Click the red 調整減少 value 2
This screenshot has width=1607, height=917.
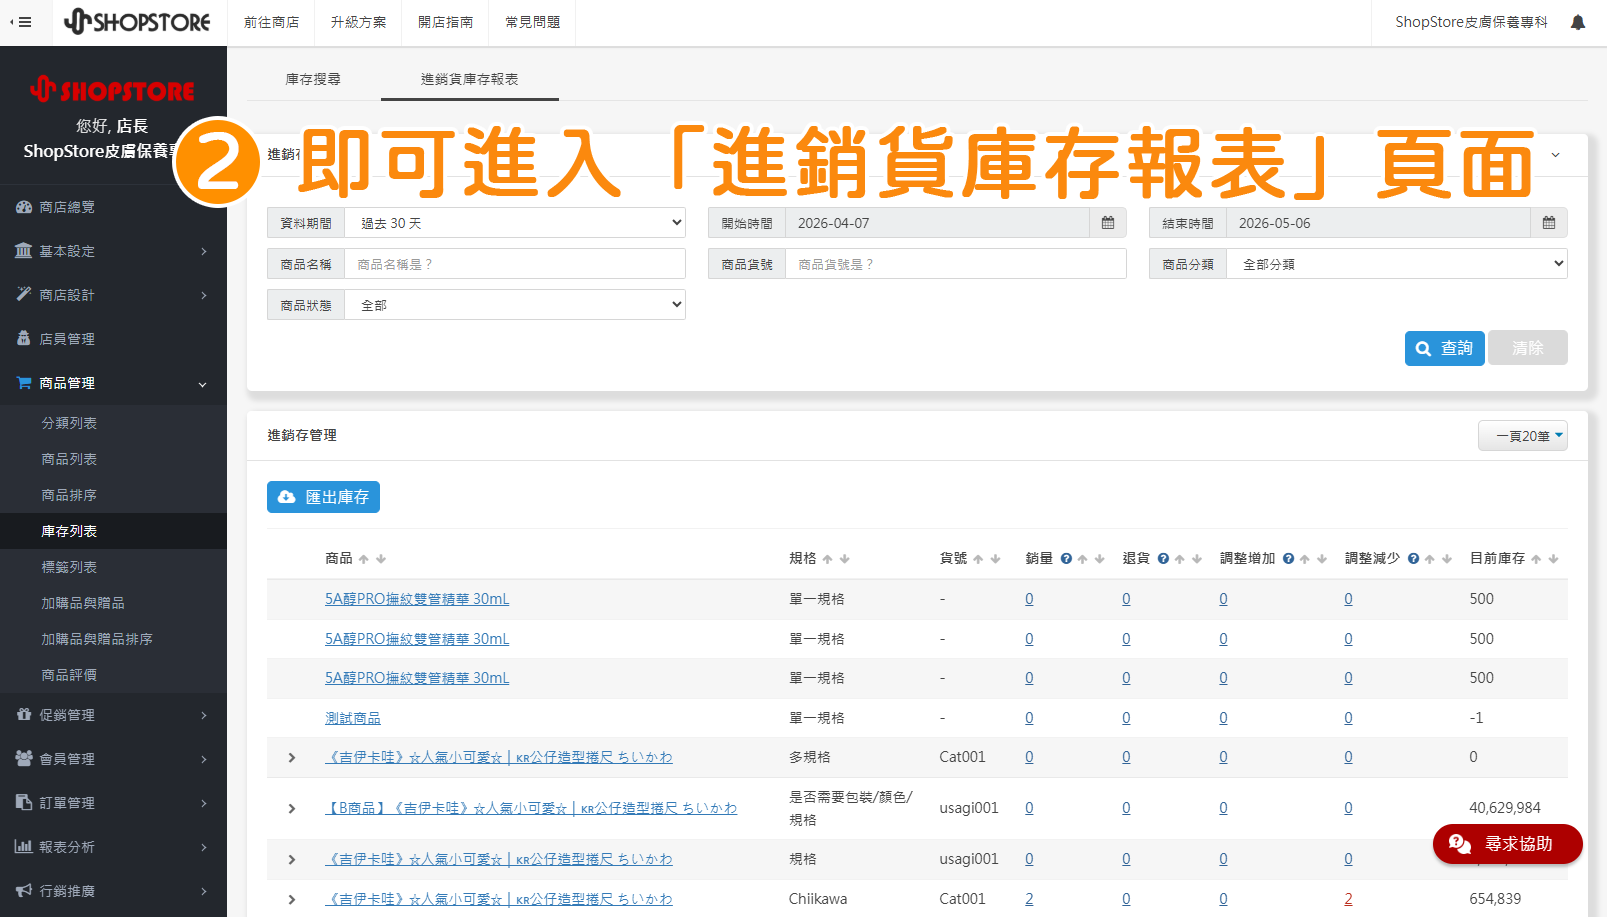pyautogui.click(x=1348, y=899)
